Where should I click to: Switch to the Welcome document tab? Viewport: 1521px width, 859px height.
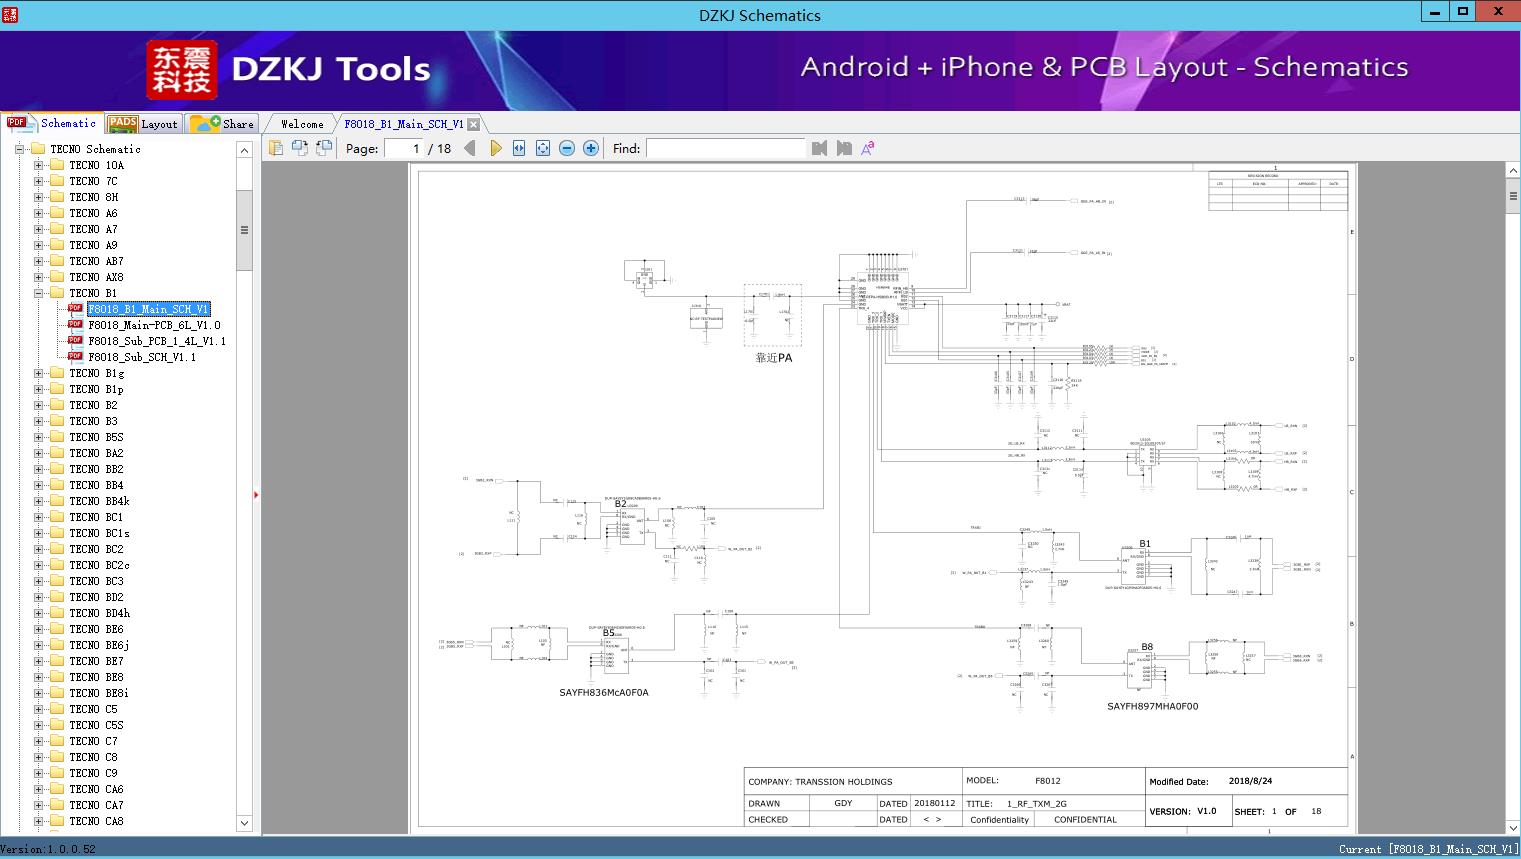click(x=301, y=124)
